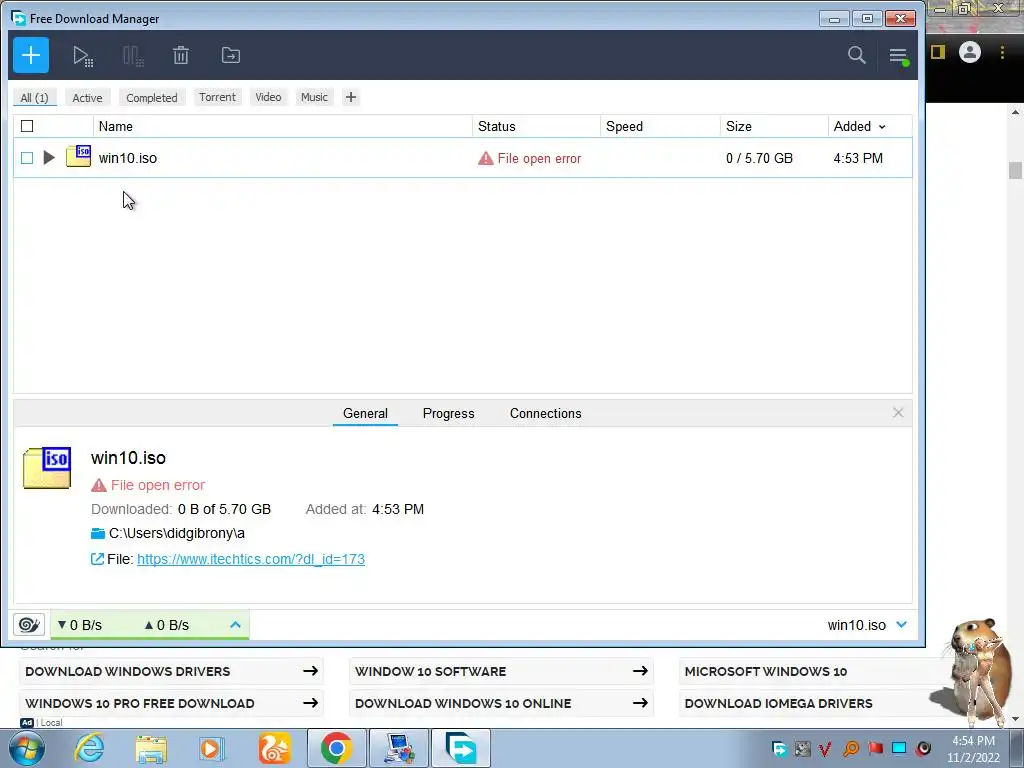
Task: Open the itechtics.com download URL link
Action: [251, 559]
